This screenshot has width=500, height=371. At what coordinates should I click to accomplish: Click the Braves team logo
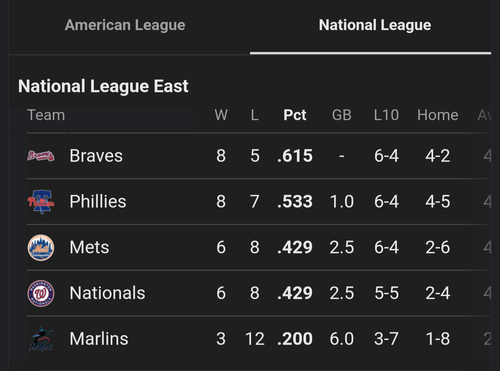[x=41, y=156]
